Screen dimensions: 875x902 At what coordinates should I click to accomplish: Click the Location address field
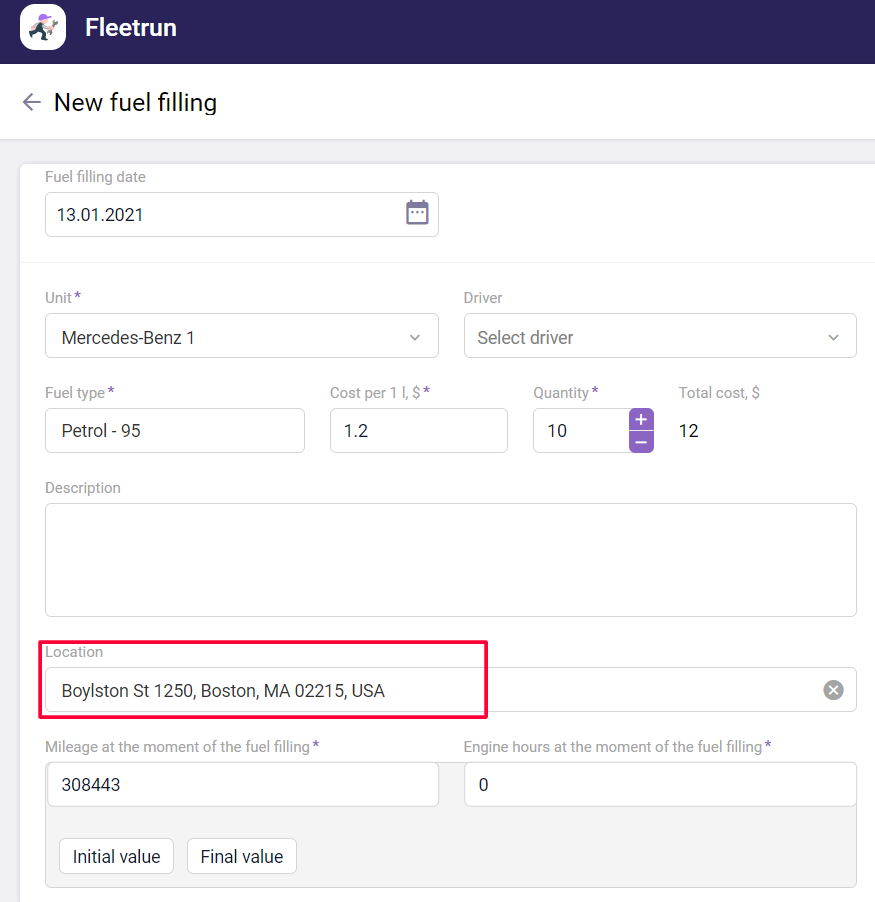click(x=430, y=690)
